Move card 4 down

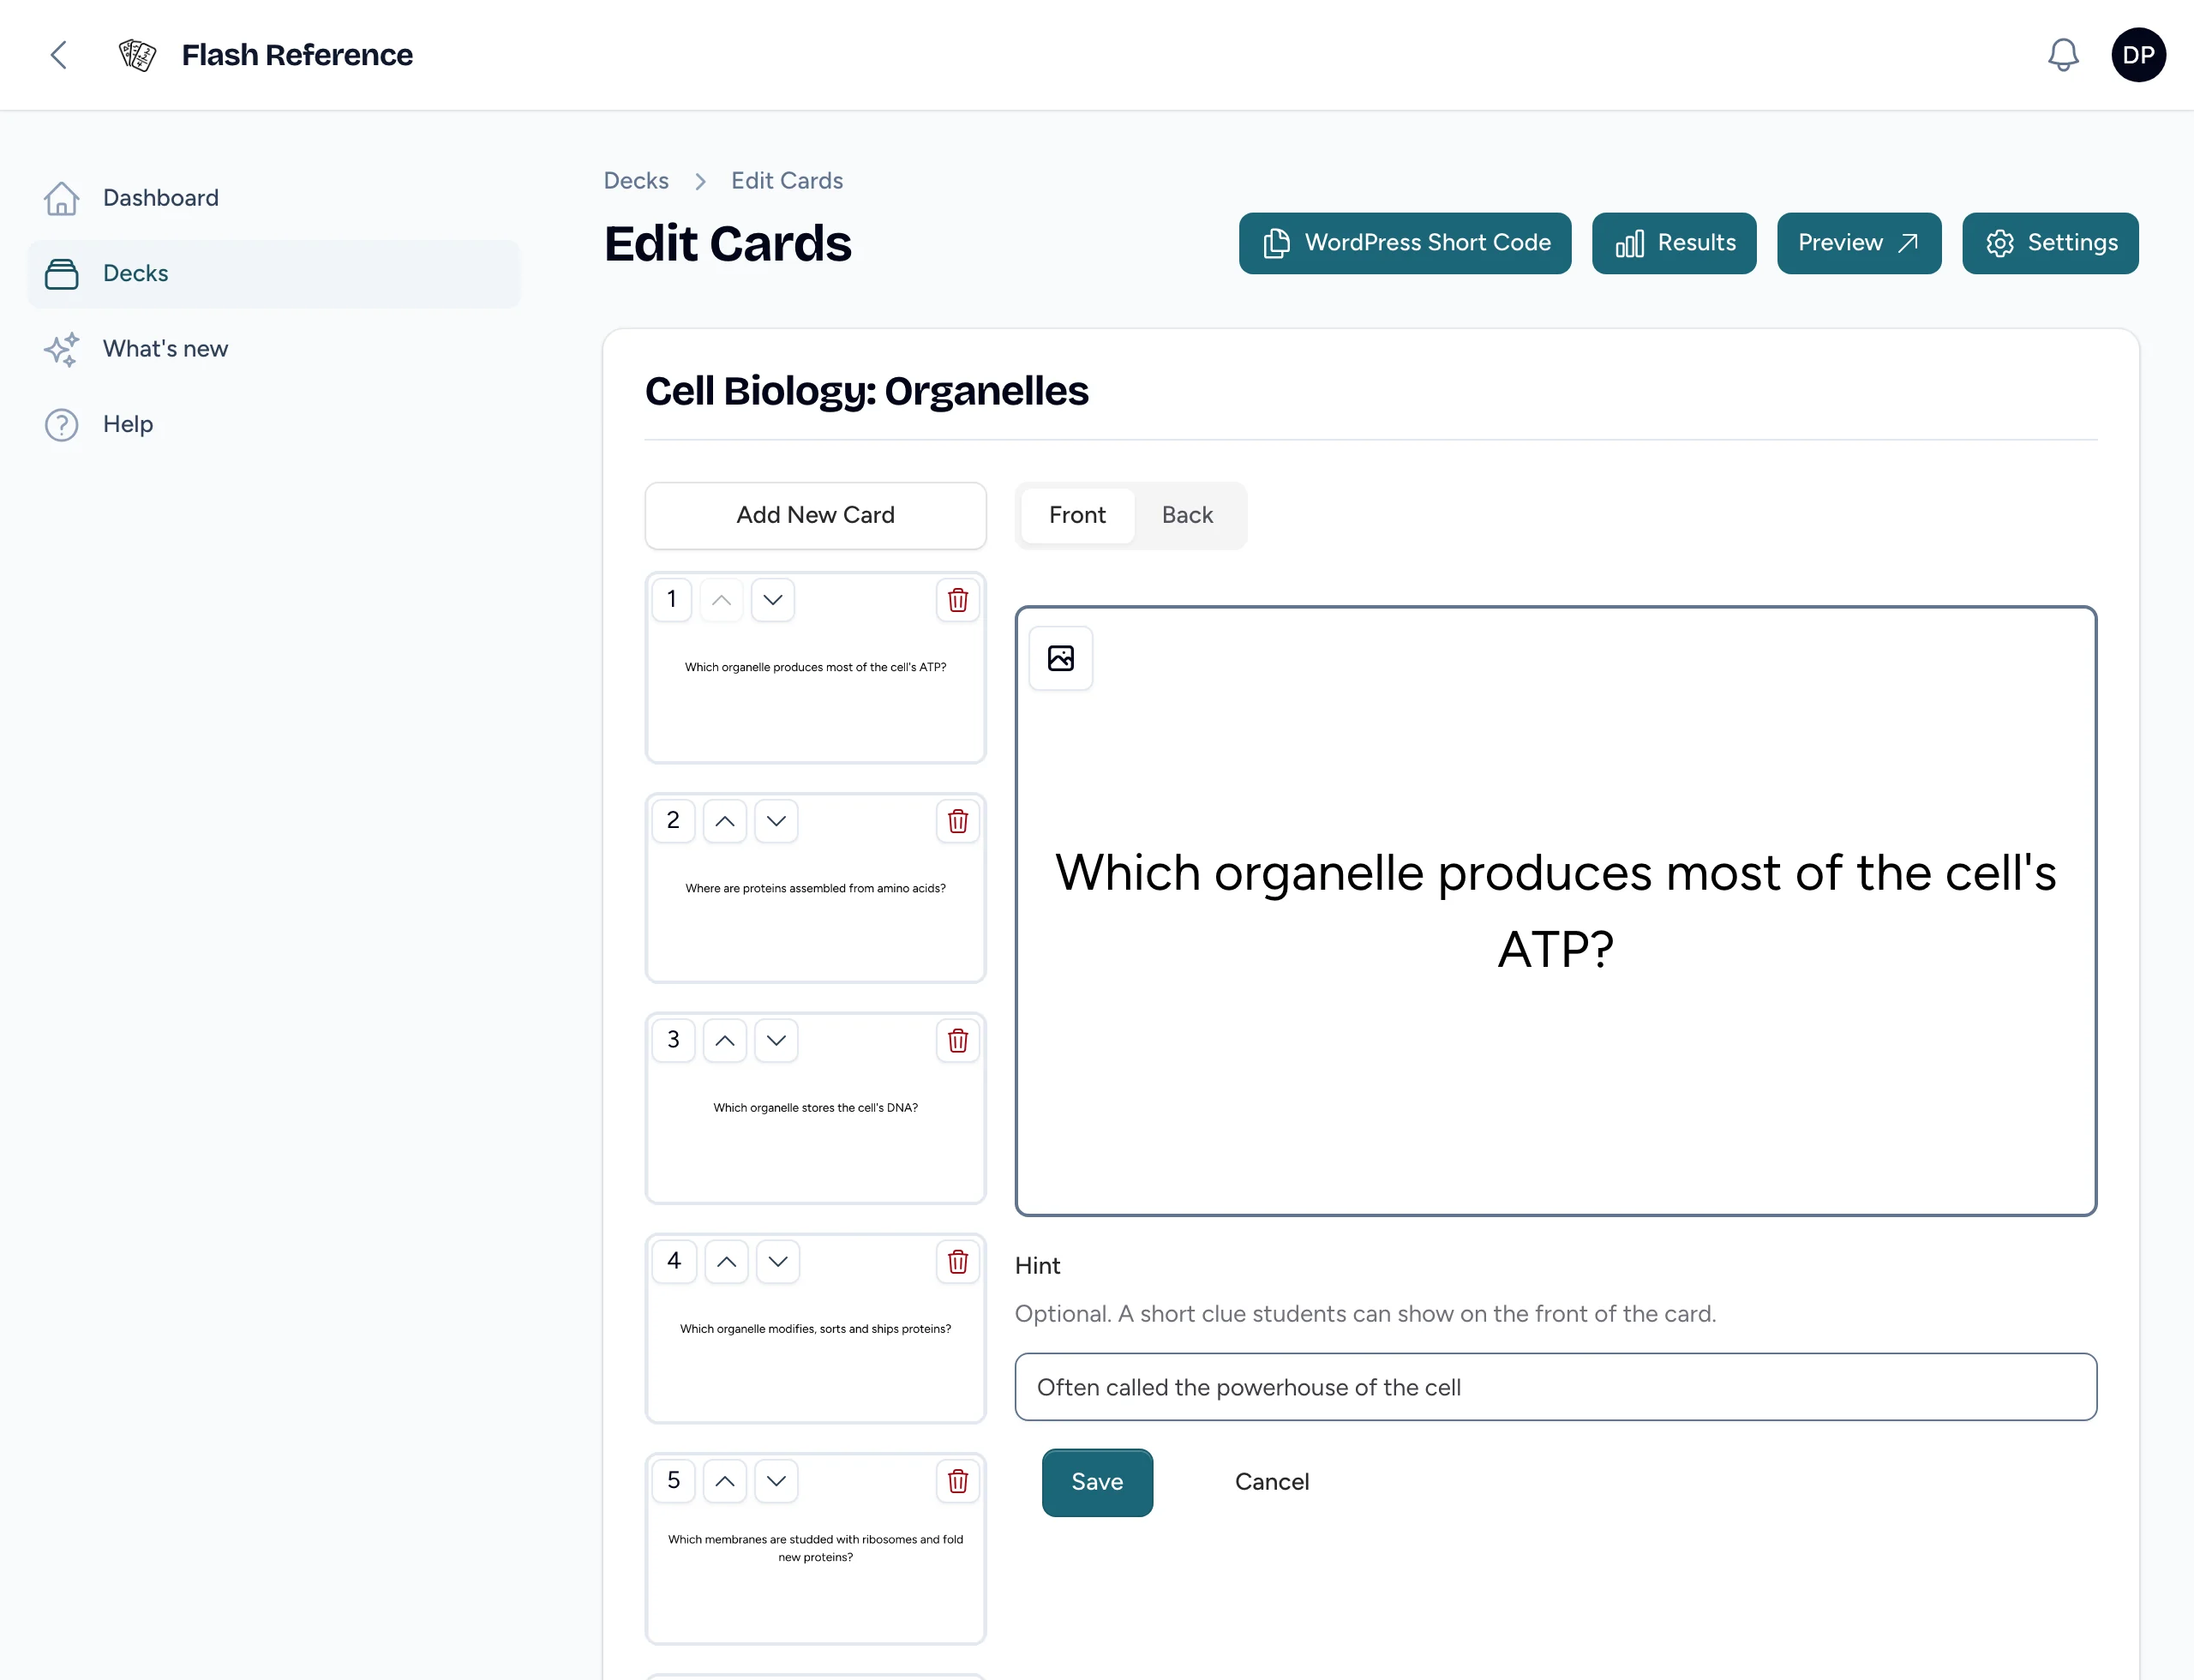[778, 1262]
